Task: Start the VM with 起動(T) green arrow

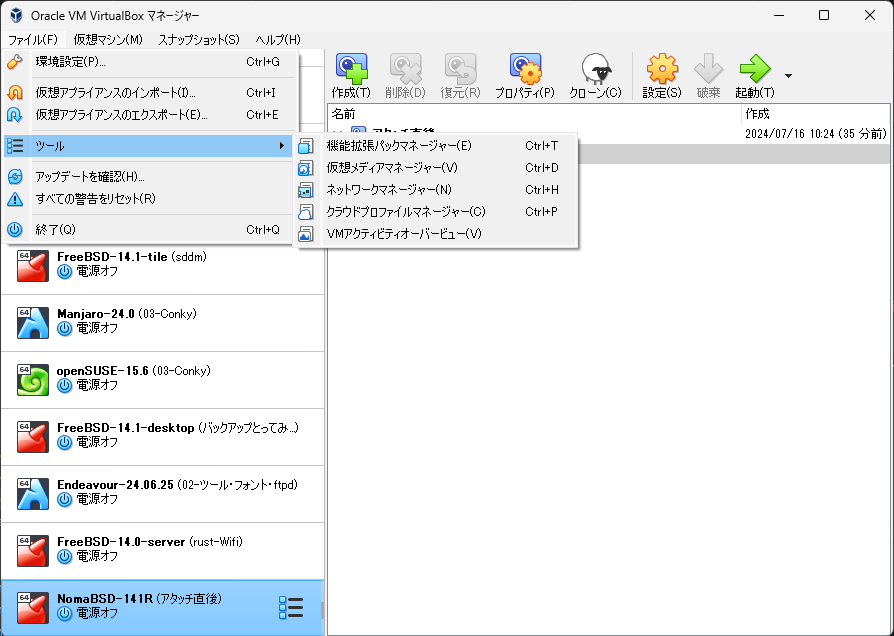Action: click(754, 69)
